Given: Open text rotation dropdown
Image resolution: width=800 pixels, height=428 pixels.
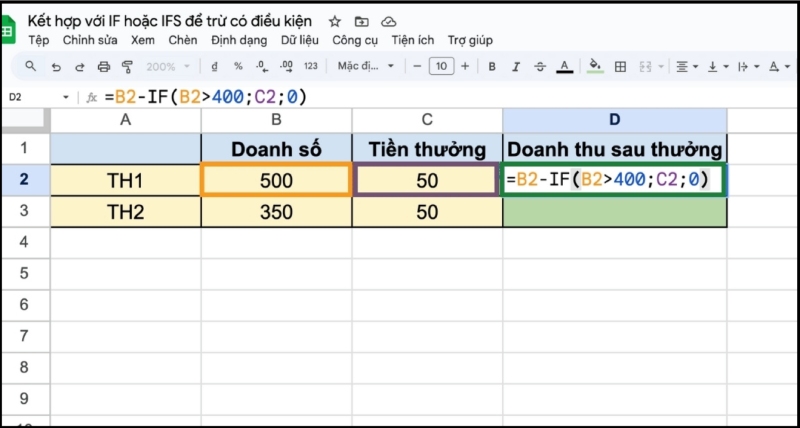Looking at the screenshot, I should [780, 66].
